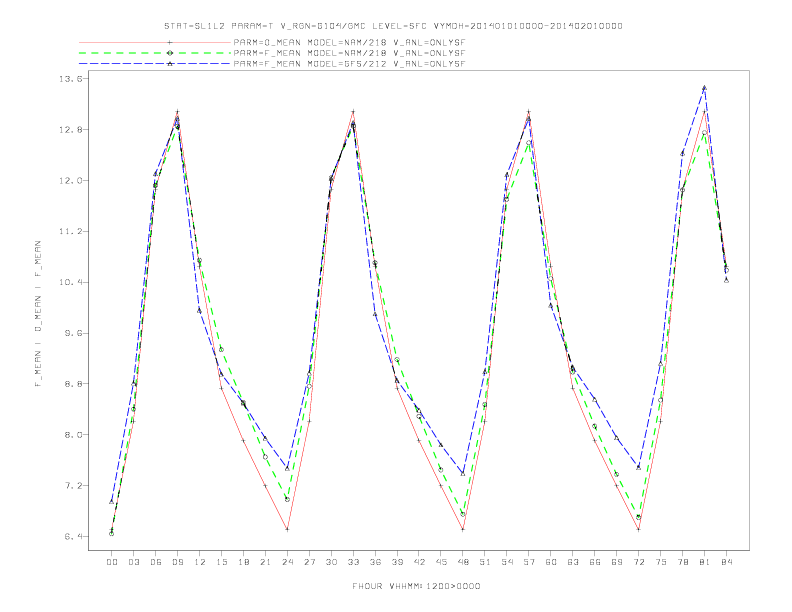This screenshot has height=612, width=792.
Task: Click x-axis tick label 66
Action: (x=595, y=562)
